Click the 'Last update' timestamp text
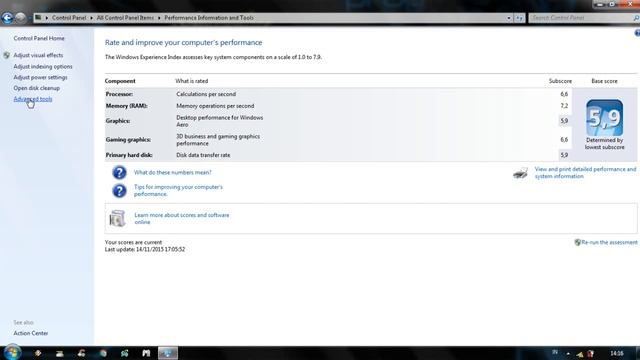 [145, 249]
